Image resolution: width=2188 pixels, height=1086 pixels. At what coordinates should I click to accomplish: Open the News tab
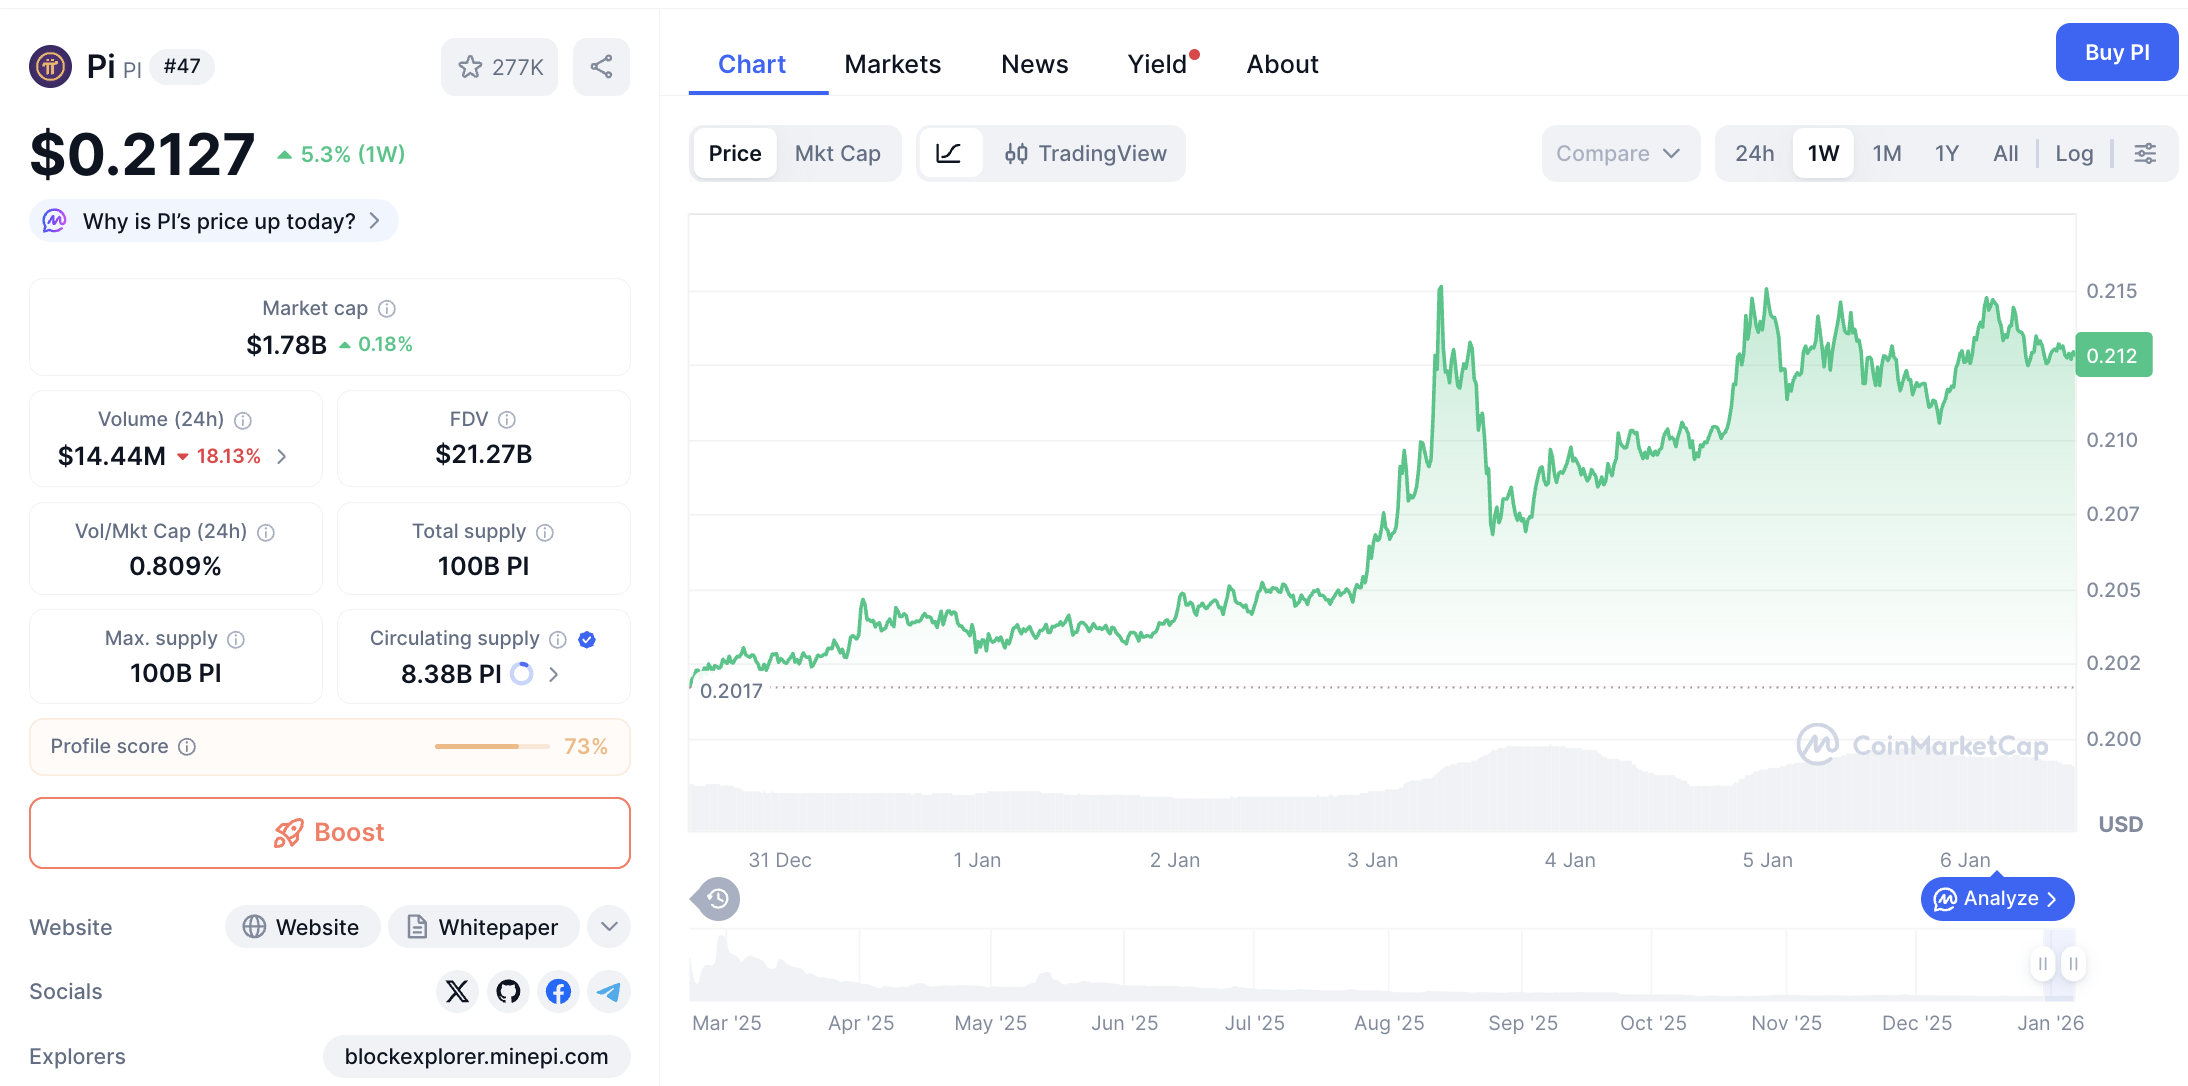click(1034, 63)
